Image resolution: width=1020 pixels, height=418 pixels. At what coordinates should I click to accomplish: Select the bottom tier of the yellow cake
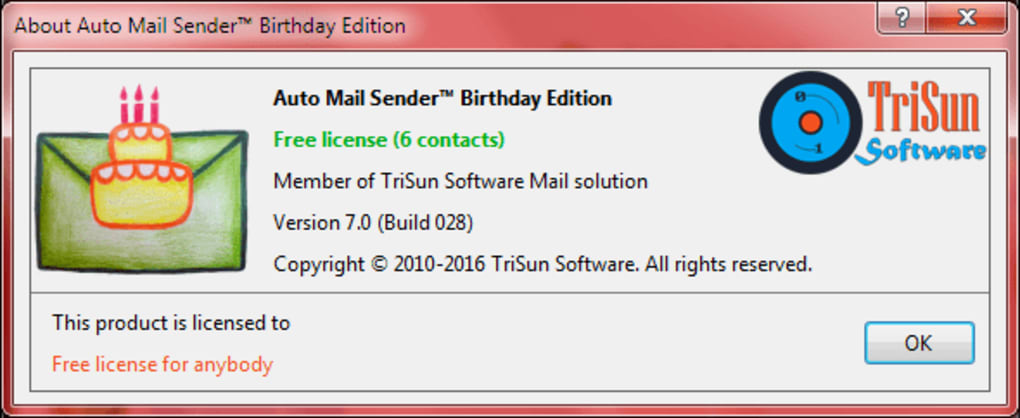pyautogui.click(x=141, y=194)
